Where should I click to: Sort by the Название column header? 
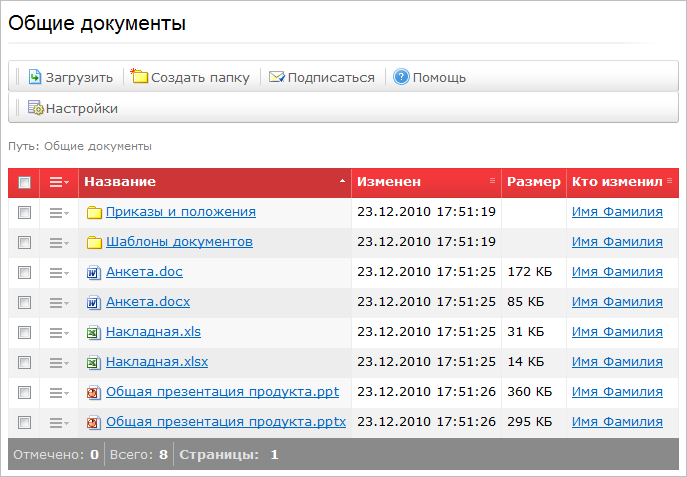(x=120, y=182)
